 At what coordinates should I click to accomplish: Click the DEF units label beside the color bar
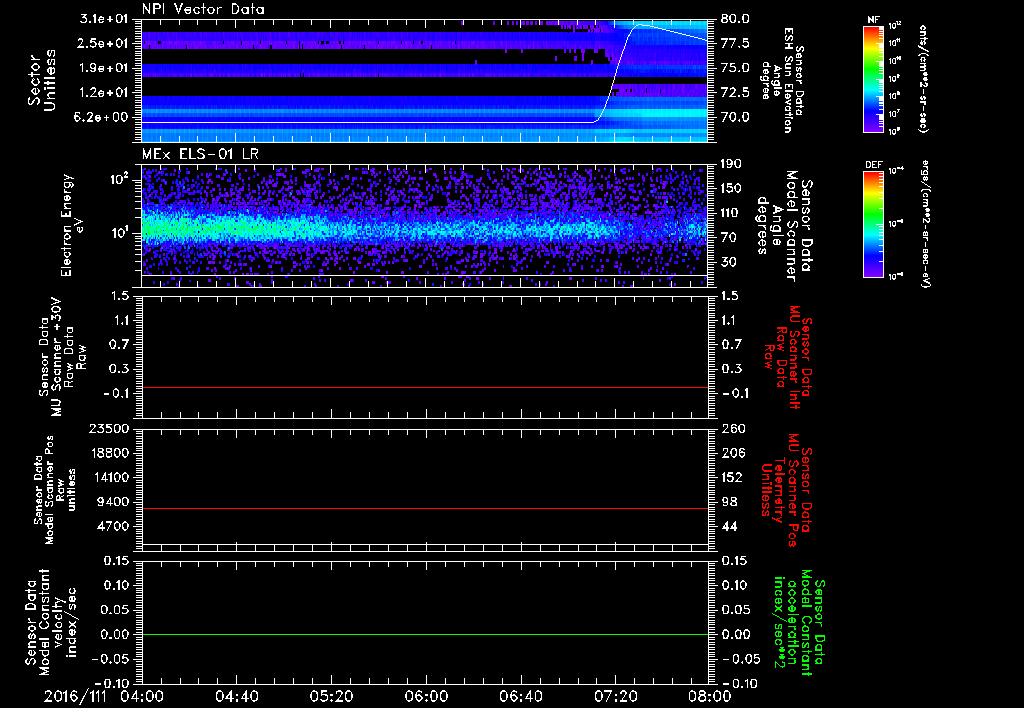click(x=924, y=224)
